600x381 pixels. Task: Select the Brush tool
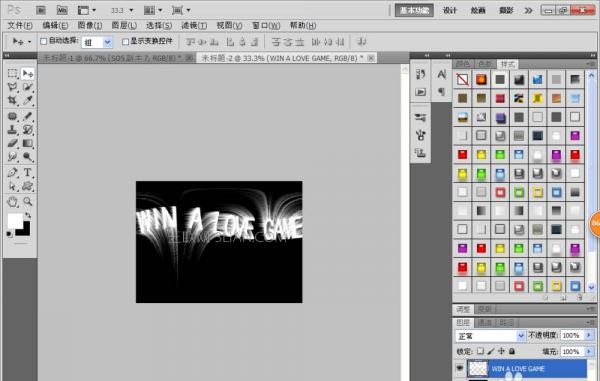pyautogui.click(x=28, y=116)
